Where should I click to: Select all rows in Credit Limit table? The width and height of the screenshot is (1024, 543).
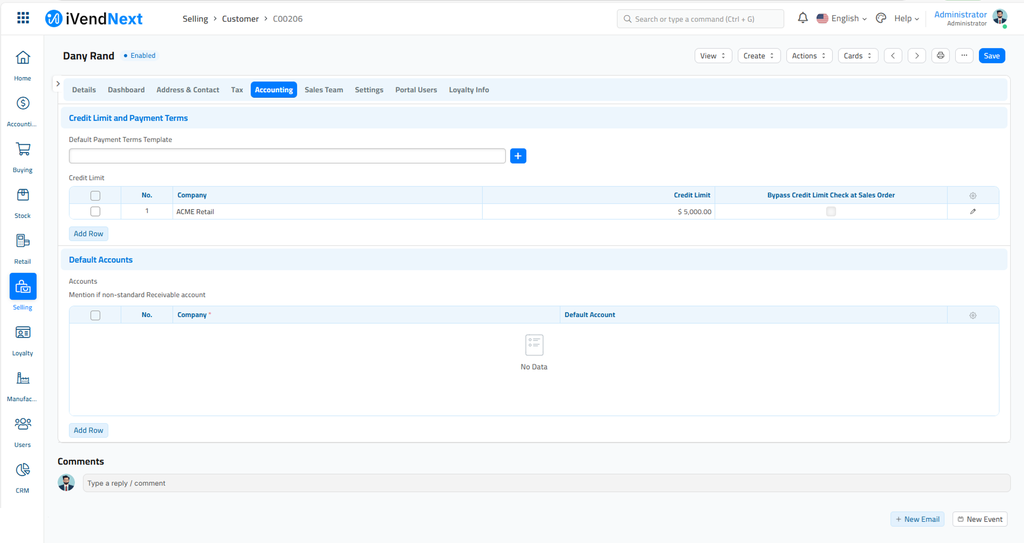95,195
